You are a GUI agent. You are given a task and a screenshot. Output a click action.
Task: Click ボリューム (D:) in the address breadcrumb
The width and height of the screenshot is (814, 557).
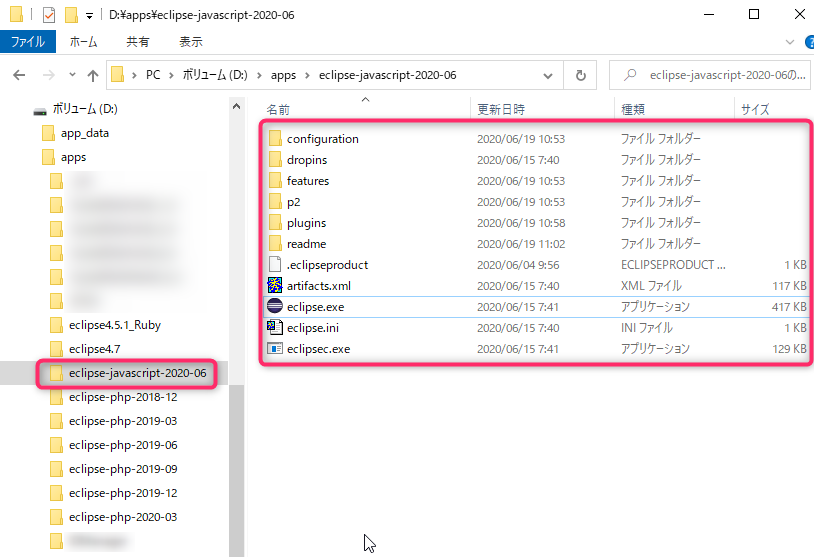(215, 75)
